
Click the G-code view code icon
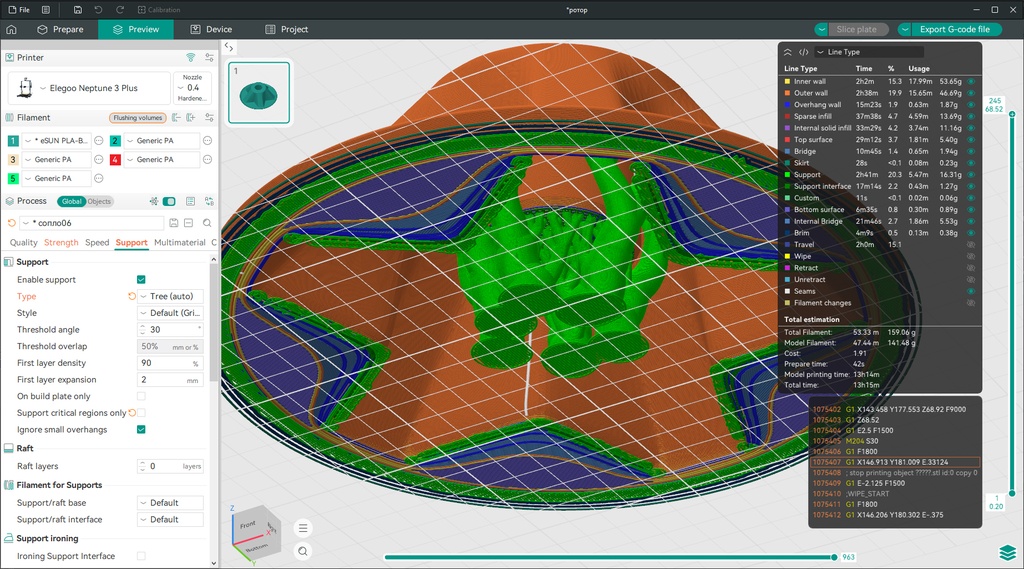[804, 52]
